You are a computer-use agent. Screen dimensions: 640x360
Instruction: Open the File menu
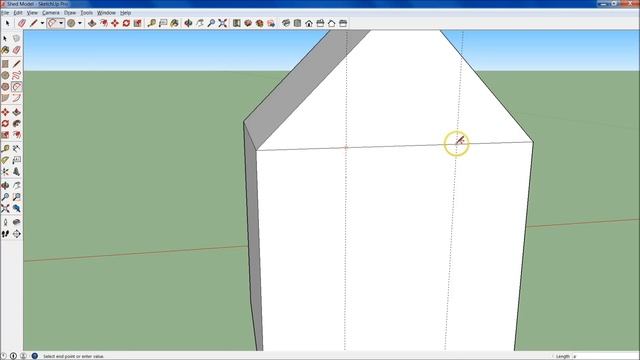(5, 13)
